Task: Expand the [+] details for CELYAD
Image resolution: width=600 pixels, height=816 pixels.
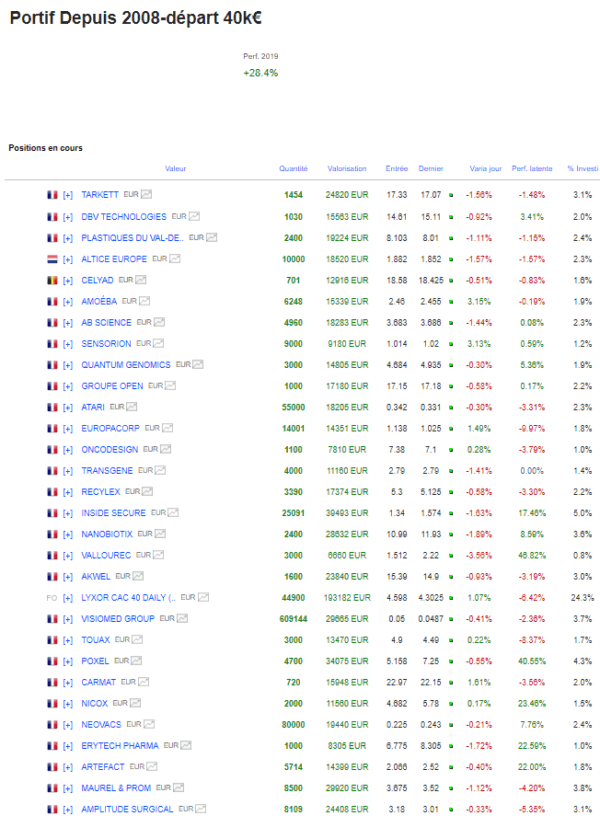Action: (x=68, y=280)
